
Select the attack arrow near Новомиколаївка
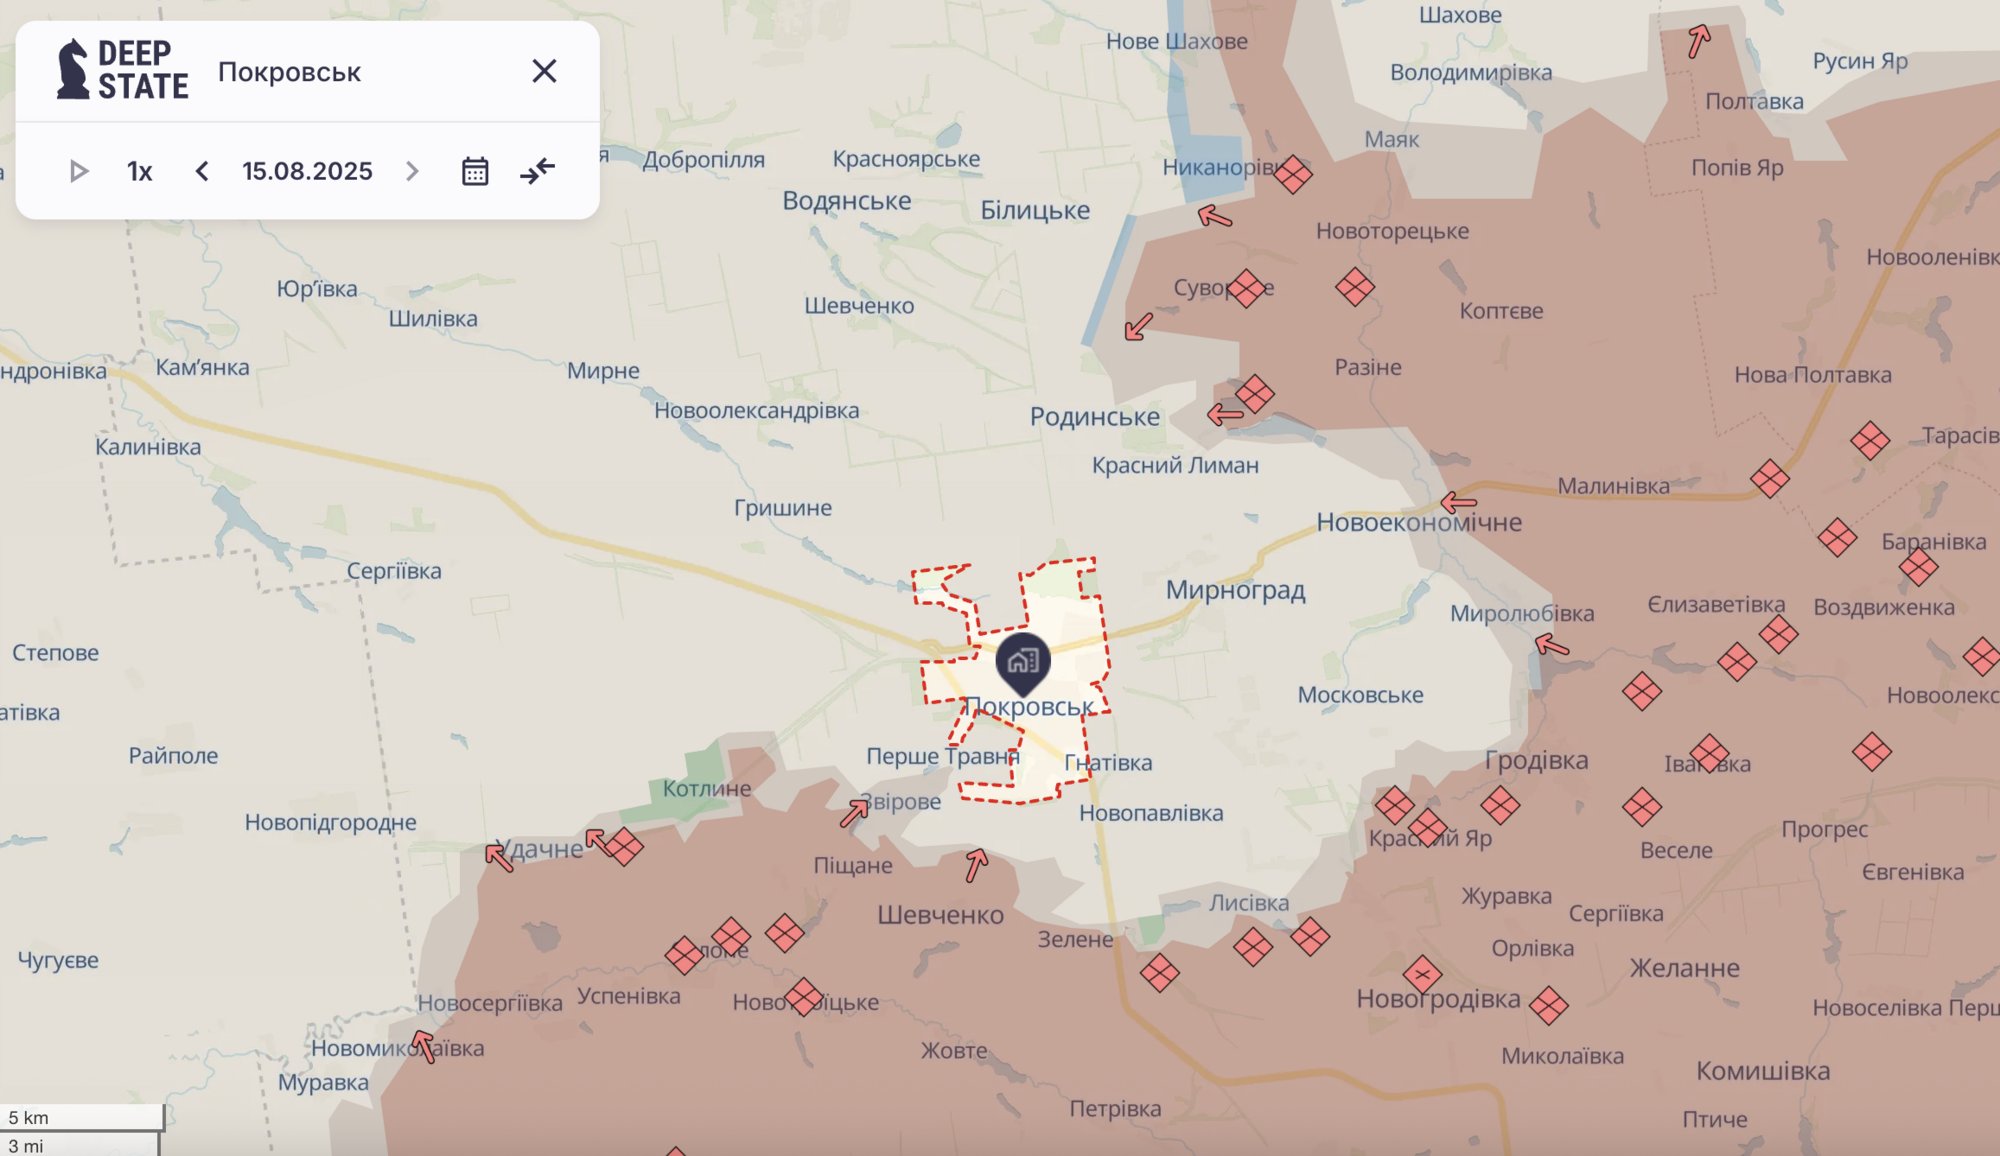(x=424, y=1046)
